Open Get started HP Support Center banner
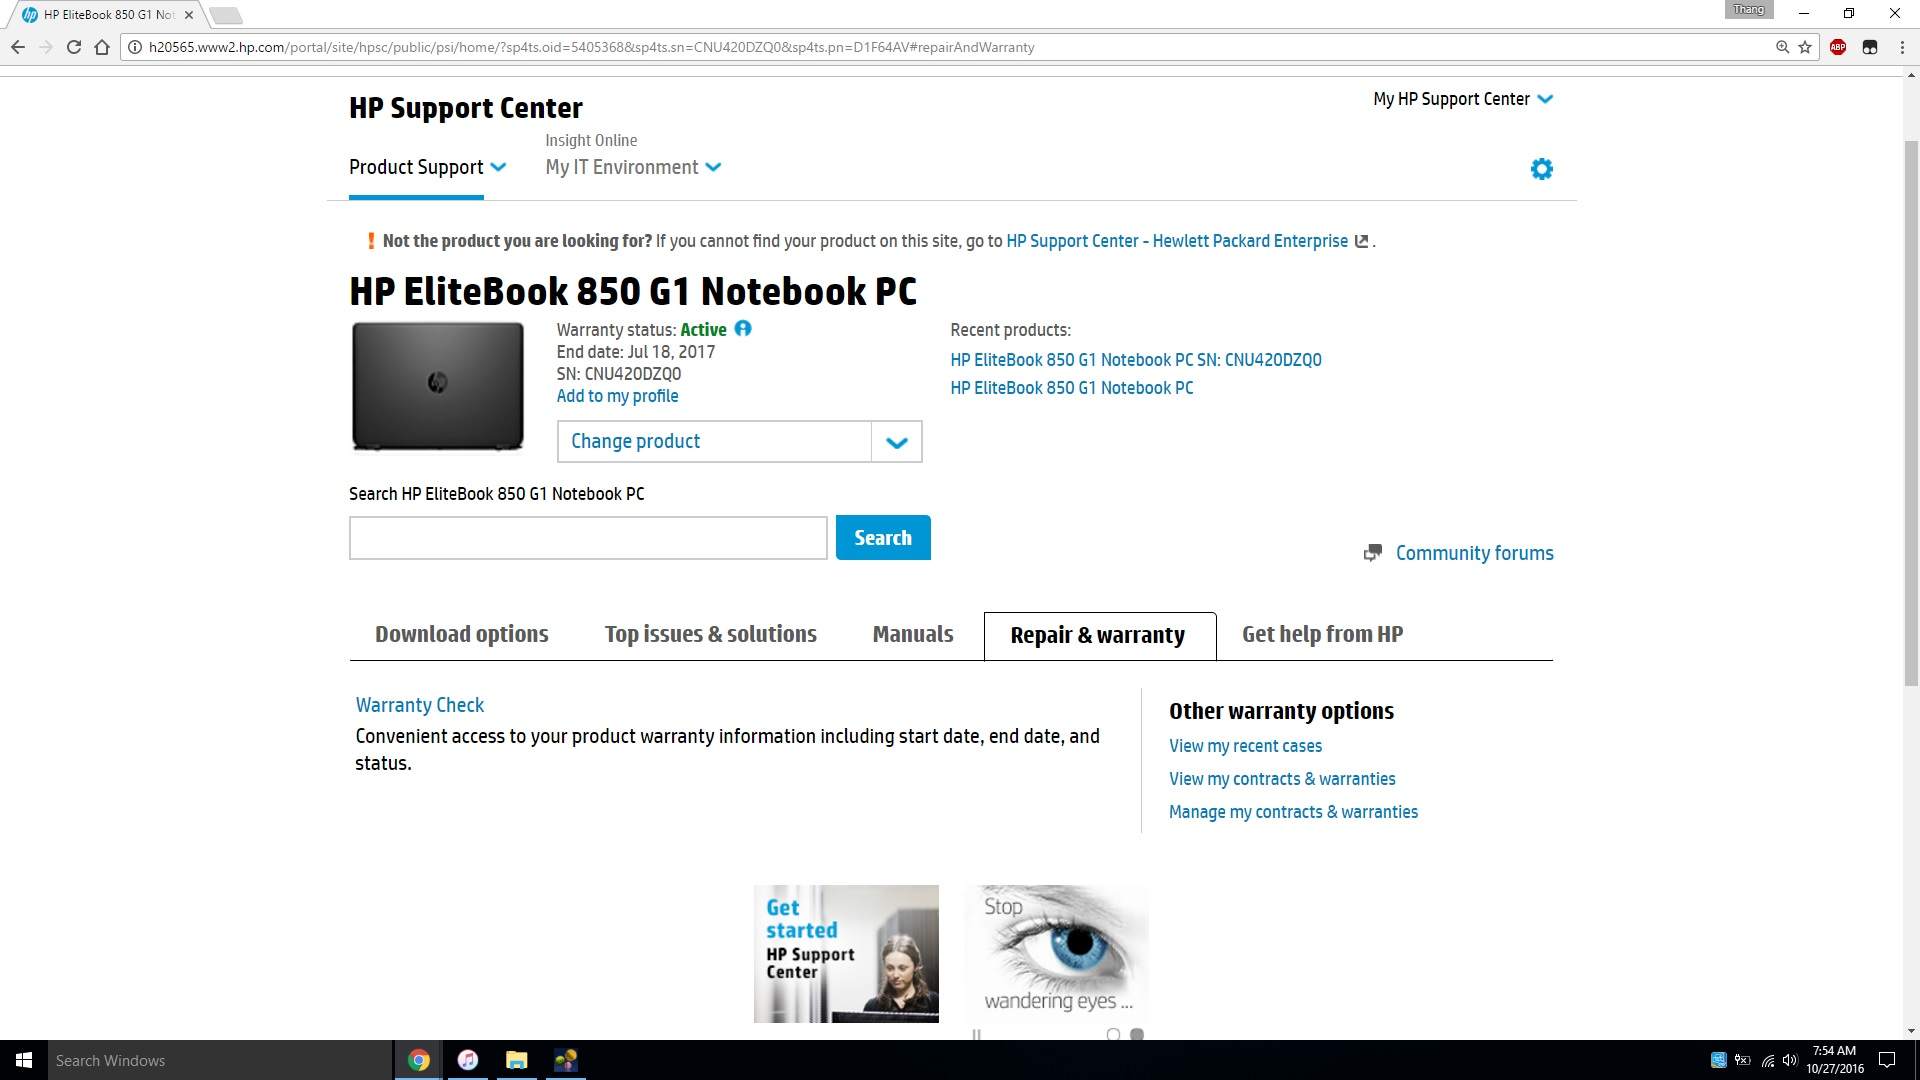 point(846,954)
